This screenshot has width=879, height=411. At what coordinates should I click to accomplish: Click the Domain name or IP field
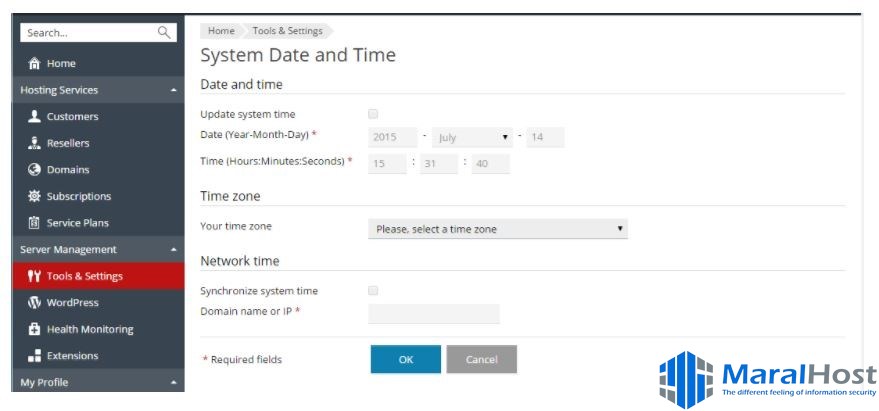coord(433,313)
